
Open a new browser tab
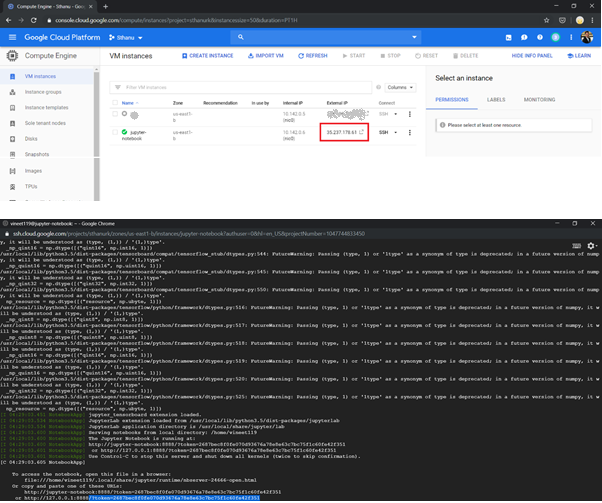[106, 7]
